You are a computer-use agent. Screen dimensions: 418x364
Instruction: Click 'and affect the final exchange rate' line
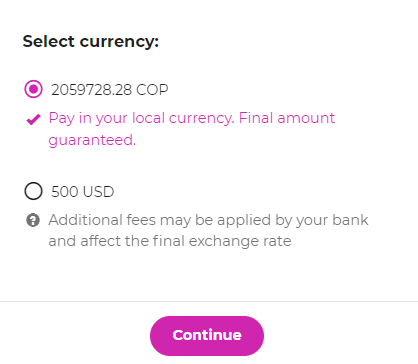tap(170, 241)
